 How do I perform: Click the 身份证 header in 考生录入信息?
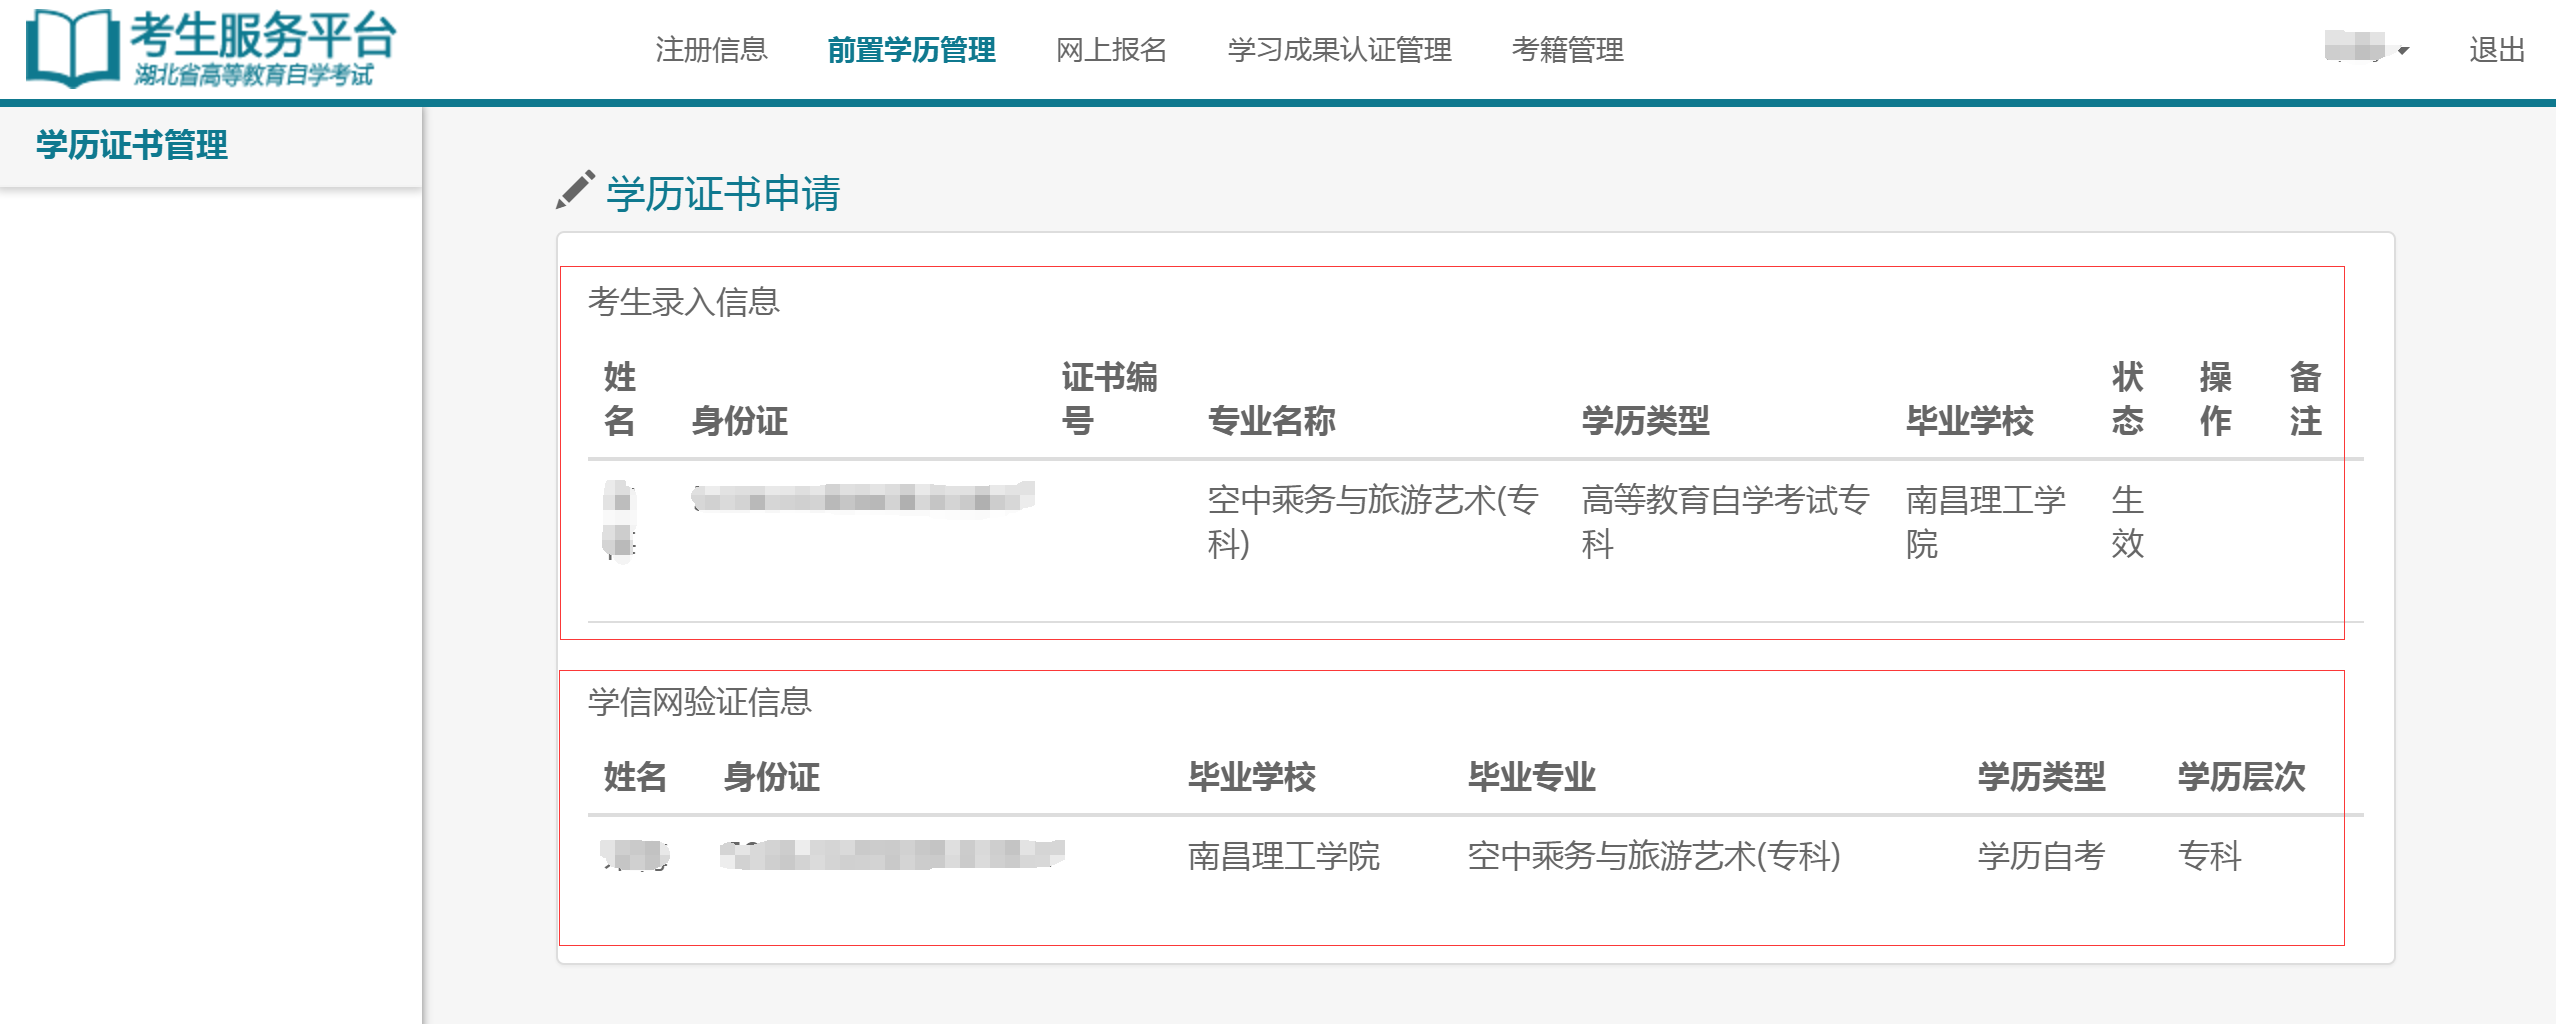[738, 421]
